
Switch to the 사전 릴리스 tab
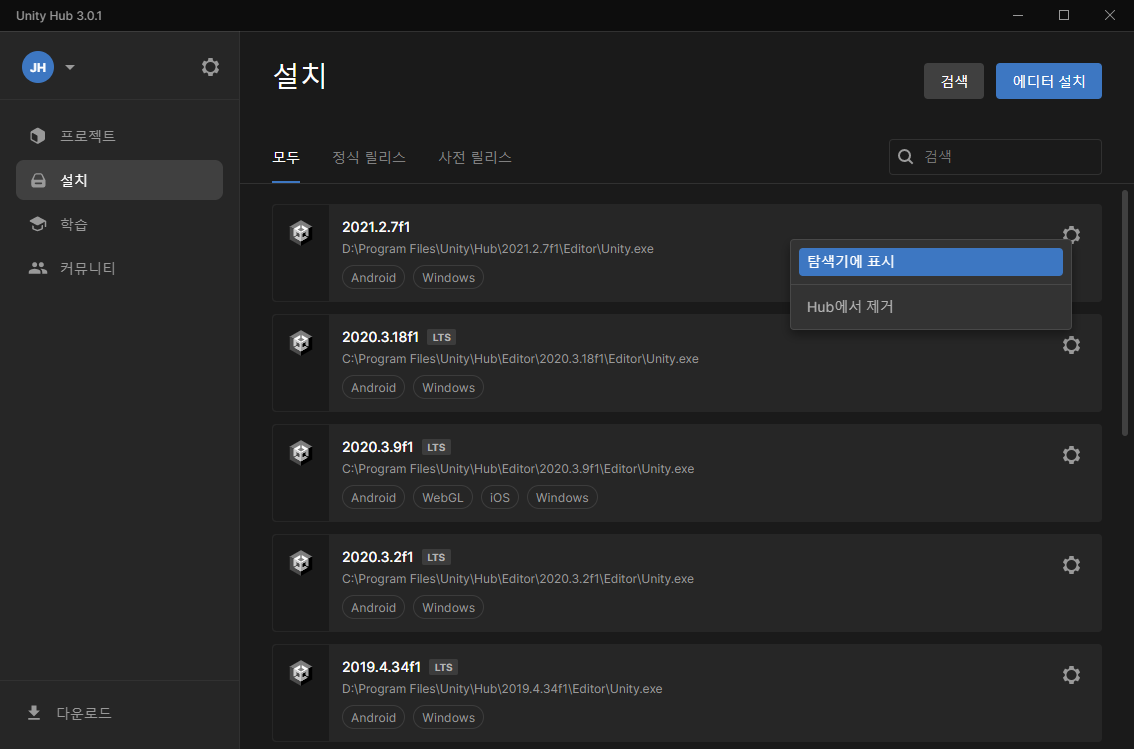[475, 158]
